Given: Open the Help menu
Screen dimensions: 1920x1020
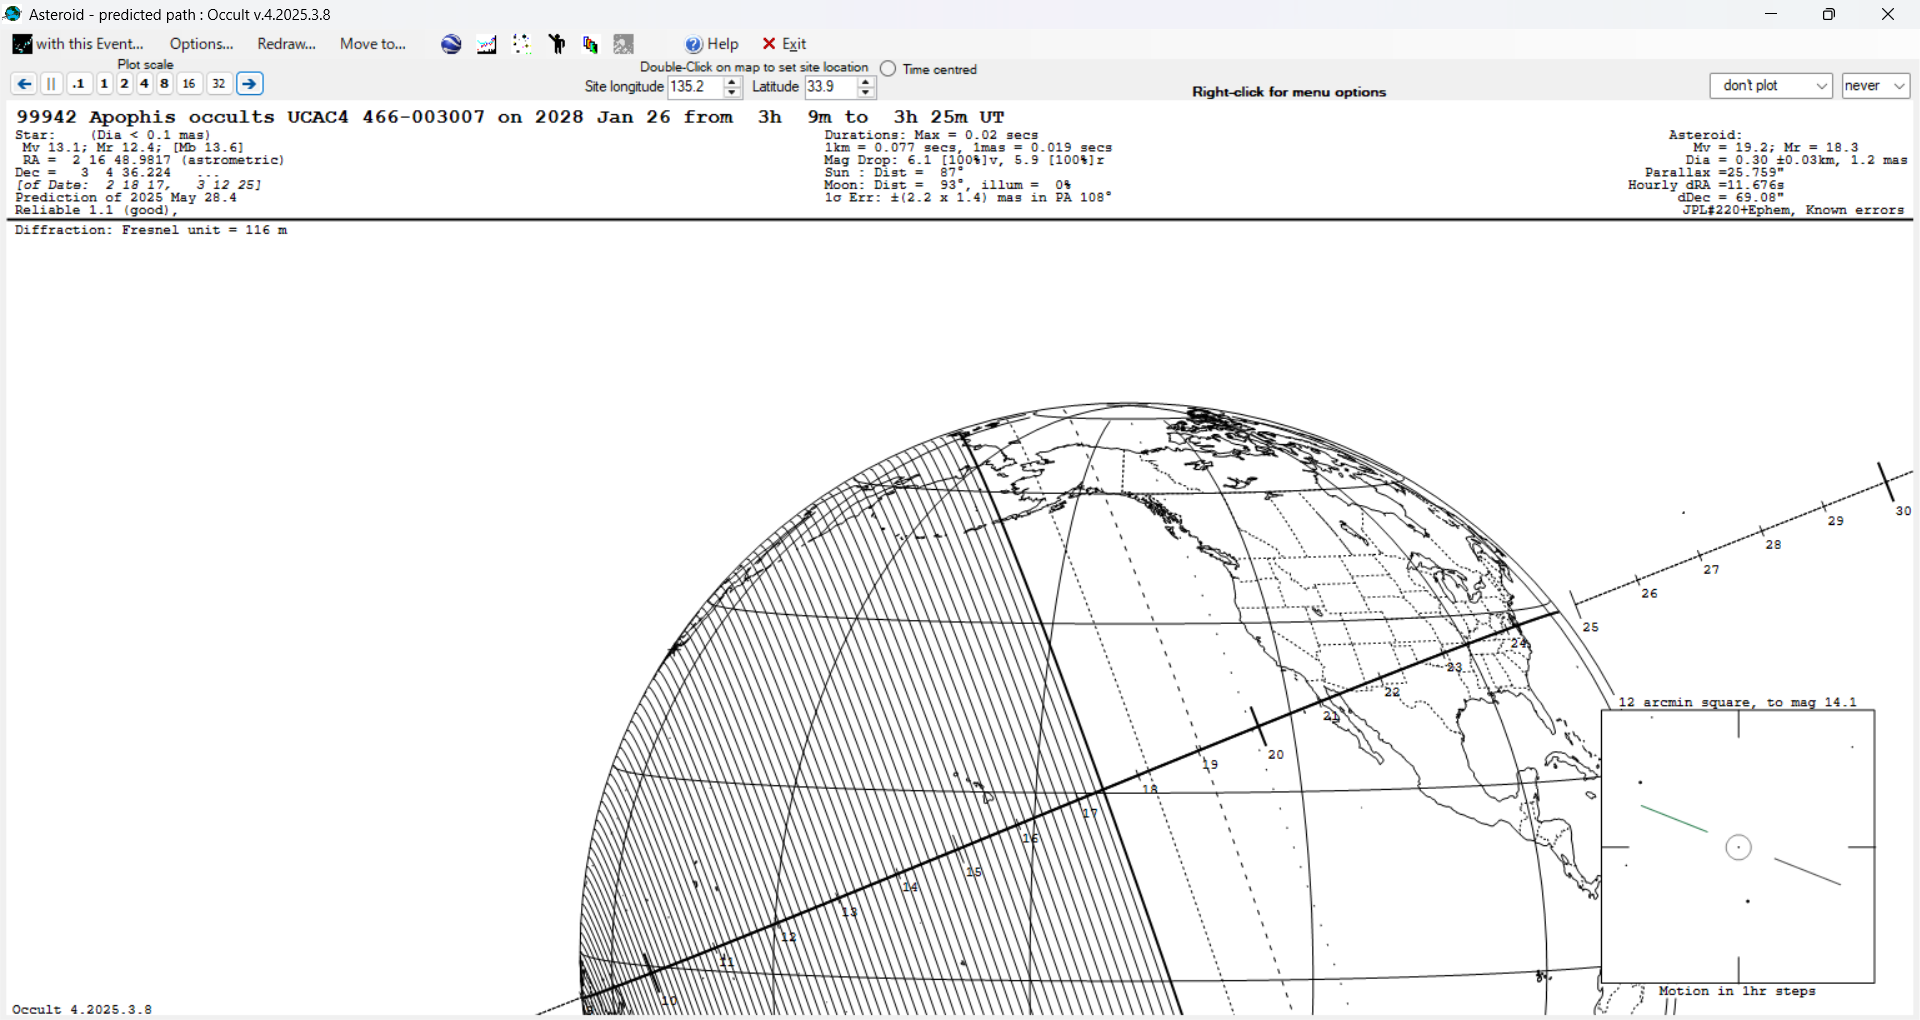Looking at the screenshot, I should pos(712,44).
